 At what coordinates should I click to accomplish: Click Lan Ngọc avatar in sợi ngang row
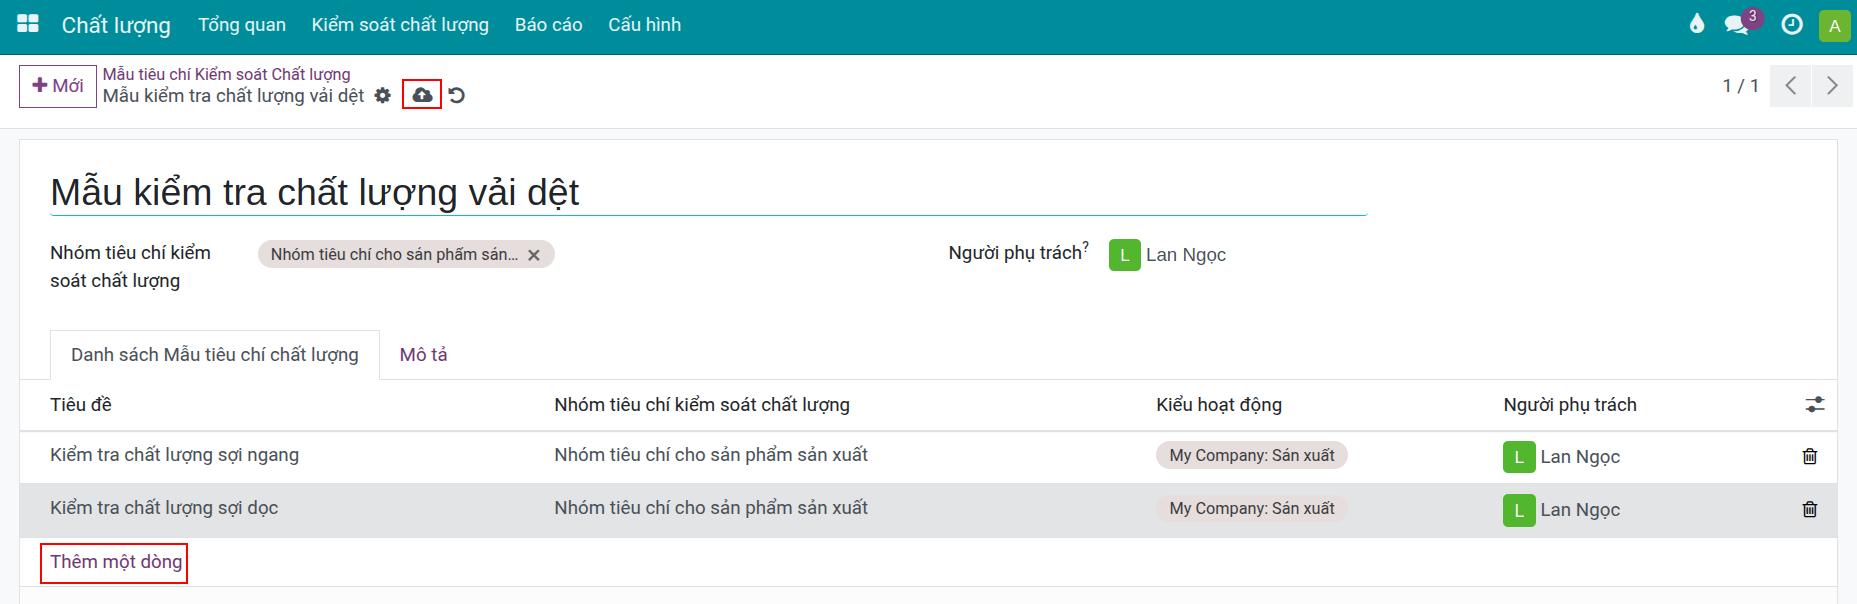(1518, 457)
